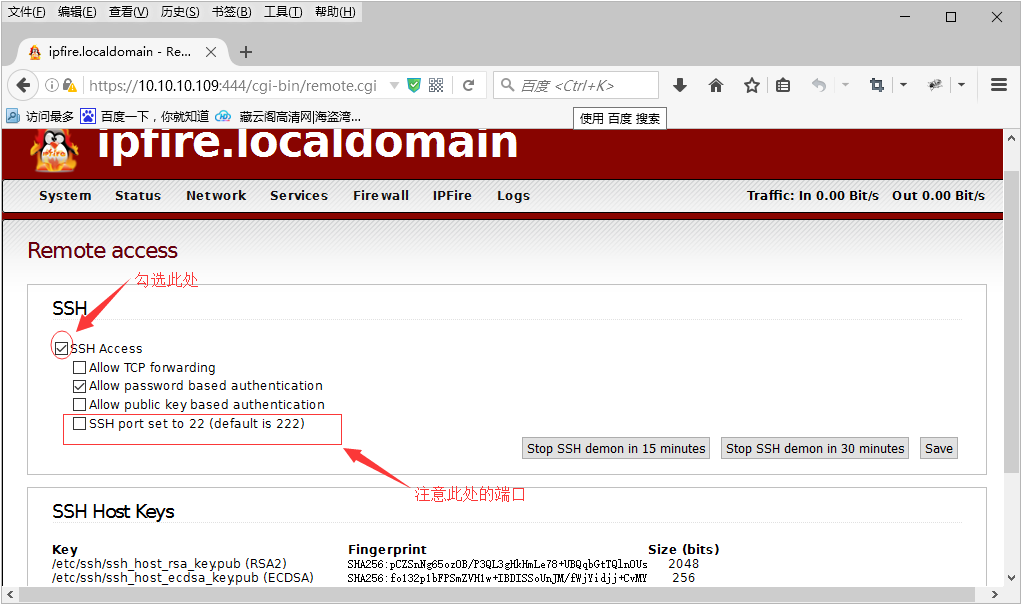Check SSH port set to 22 option
The height and width of the screenshot is (605, 1022).
(x=80, y=424)
